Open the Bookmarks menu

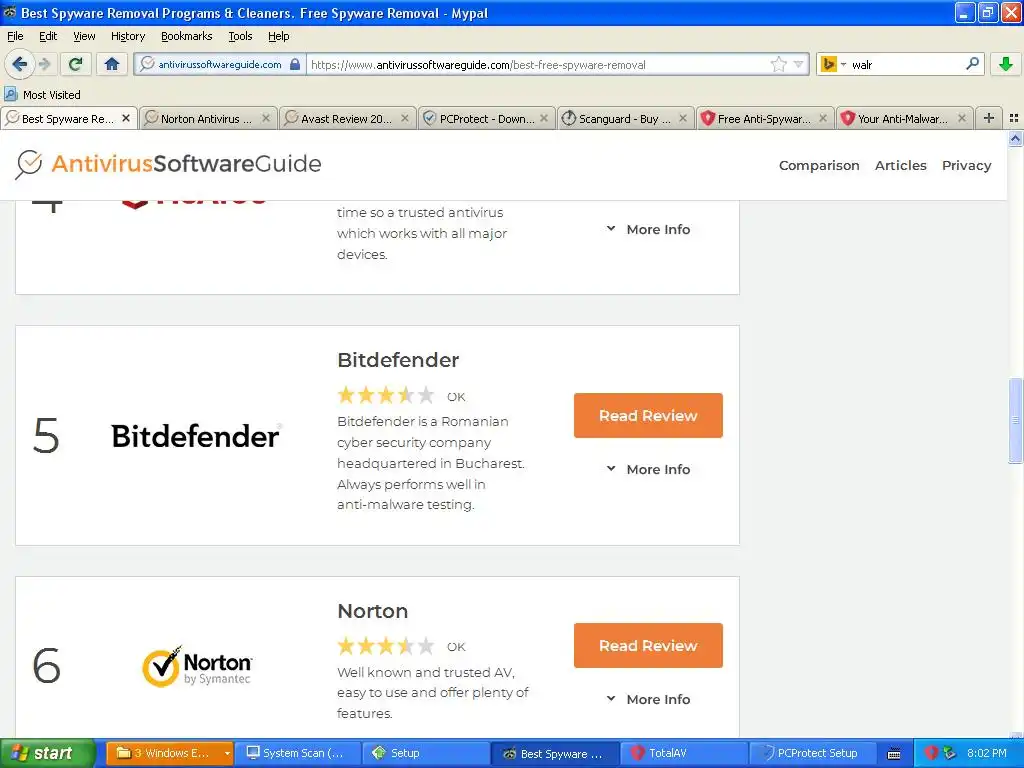pyautogui.click(x=187, y=36)
